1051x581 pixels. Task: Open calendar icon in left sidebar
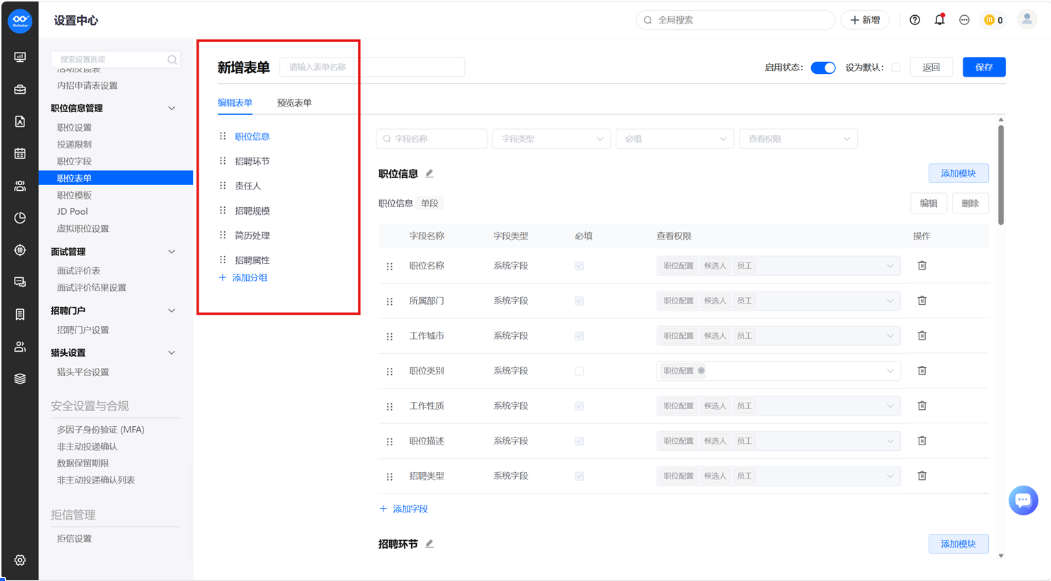20,153
